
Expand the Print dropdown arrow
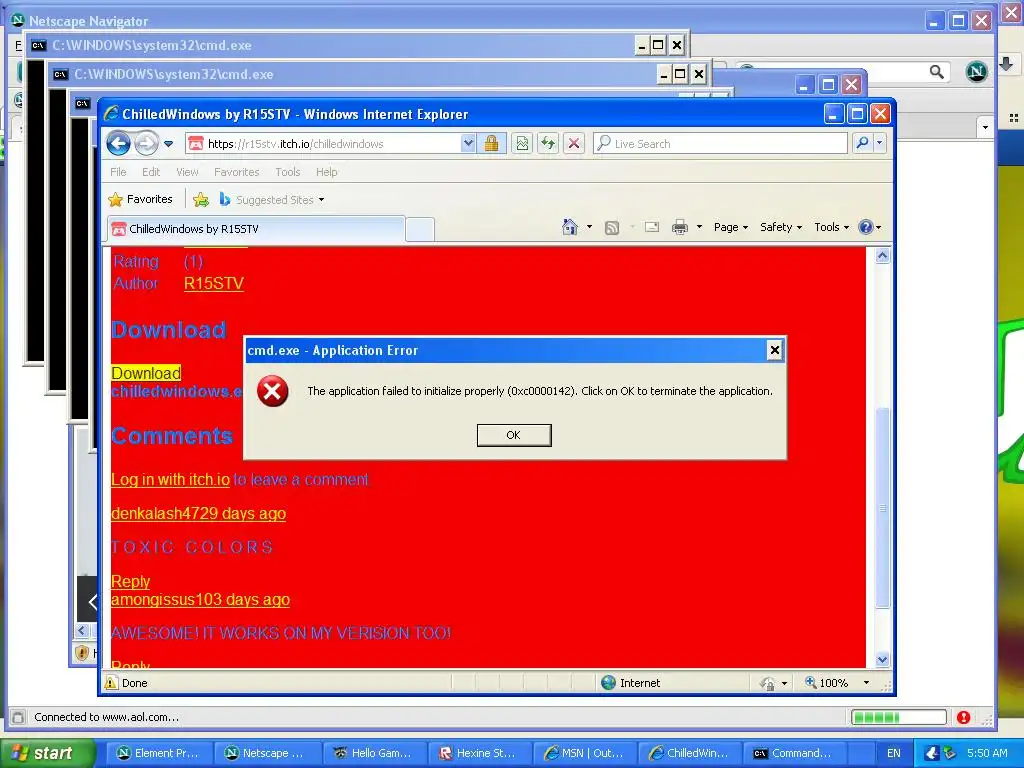click(699, 227)
